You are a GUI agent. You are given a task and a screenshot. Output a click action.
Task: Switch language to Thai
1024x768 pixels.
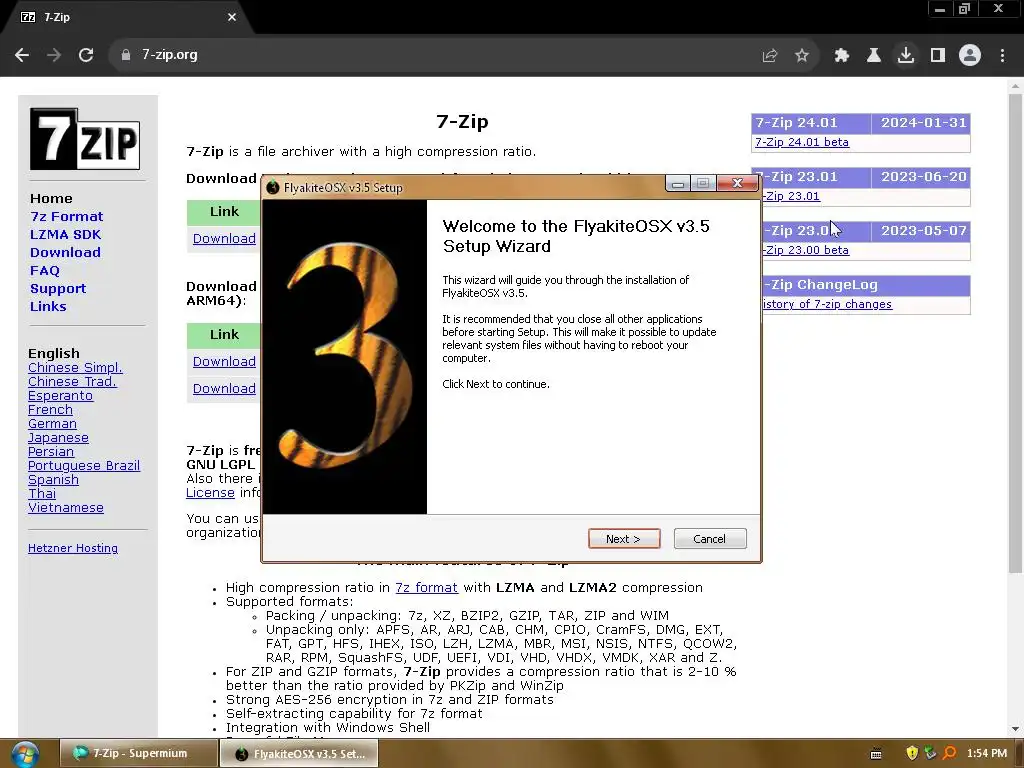pos(42,494)
